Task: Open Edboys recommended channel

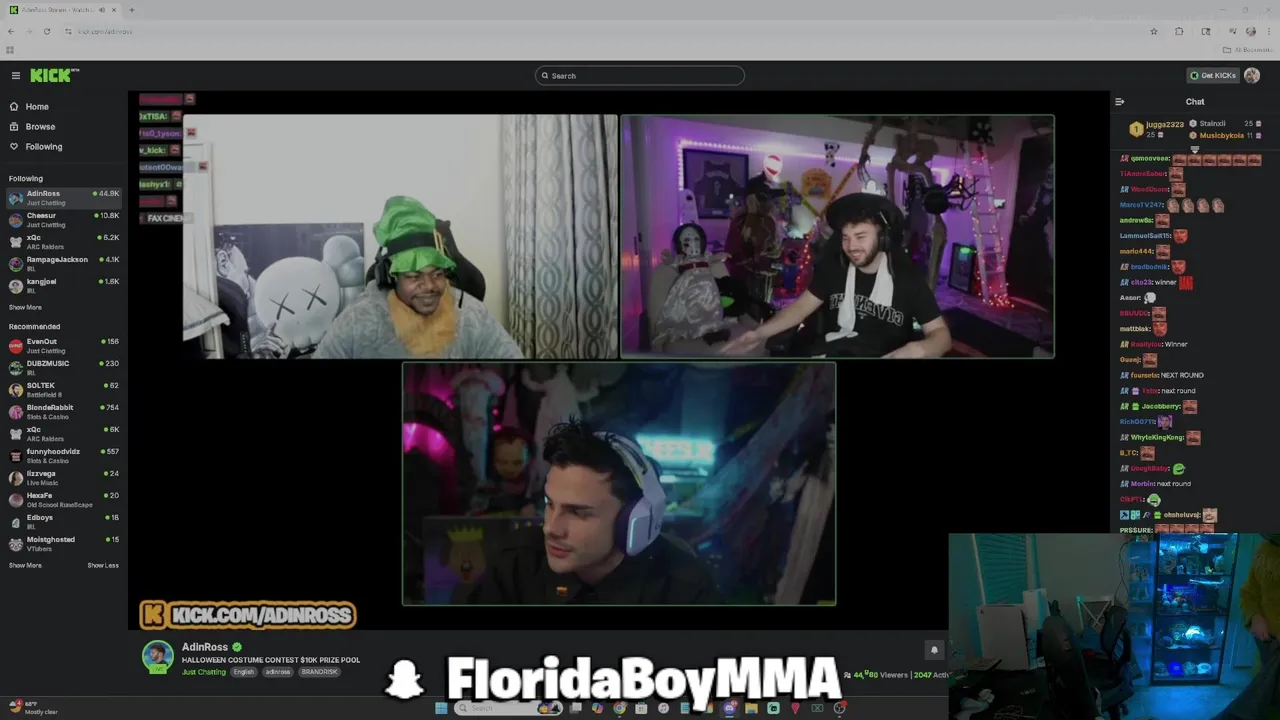Action: pyautogui.click(x=64, y=521)
